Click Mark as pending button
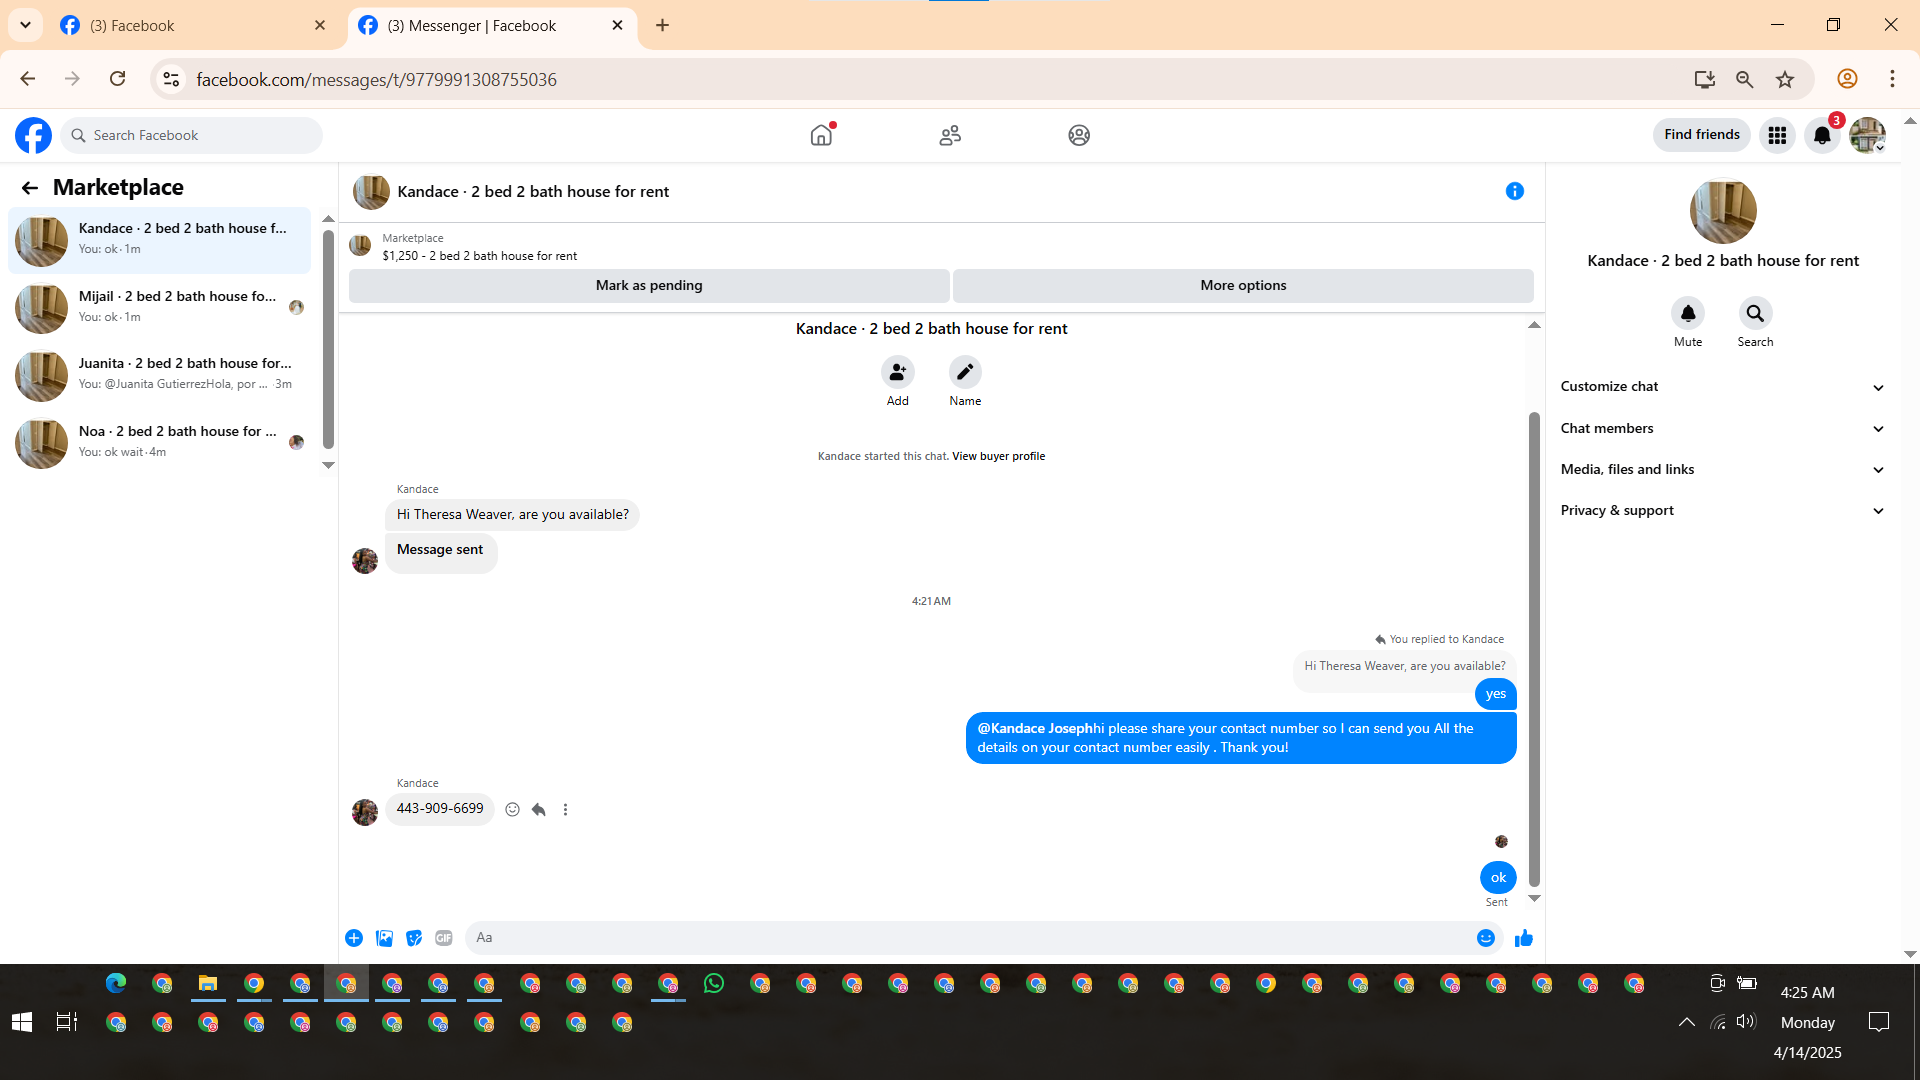Viewport: 1920px width, 1080px height. click(x=649, y=286)
